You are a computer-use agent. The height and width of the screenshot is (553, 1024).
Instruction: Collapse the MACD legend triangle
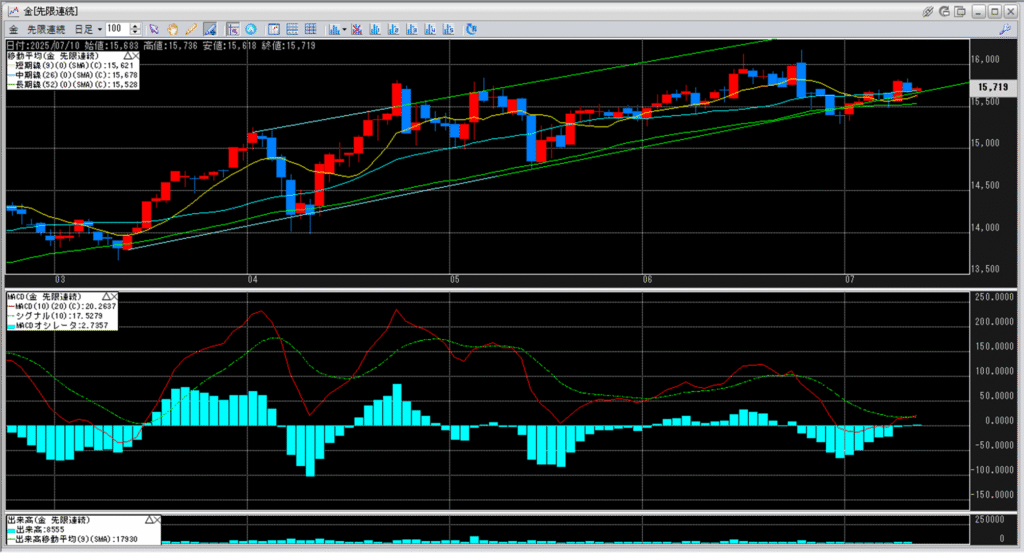(106, 296)
